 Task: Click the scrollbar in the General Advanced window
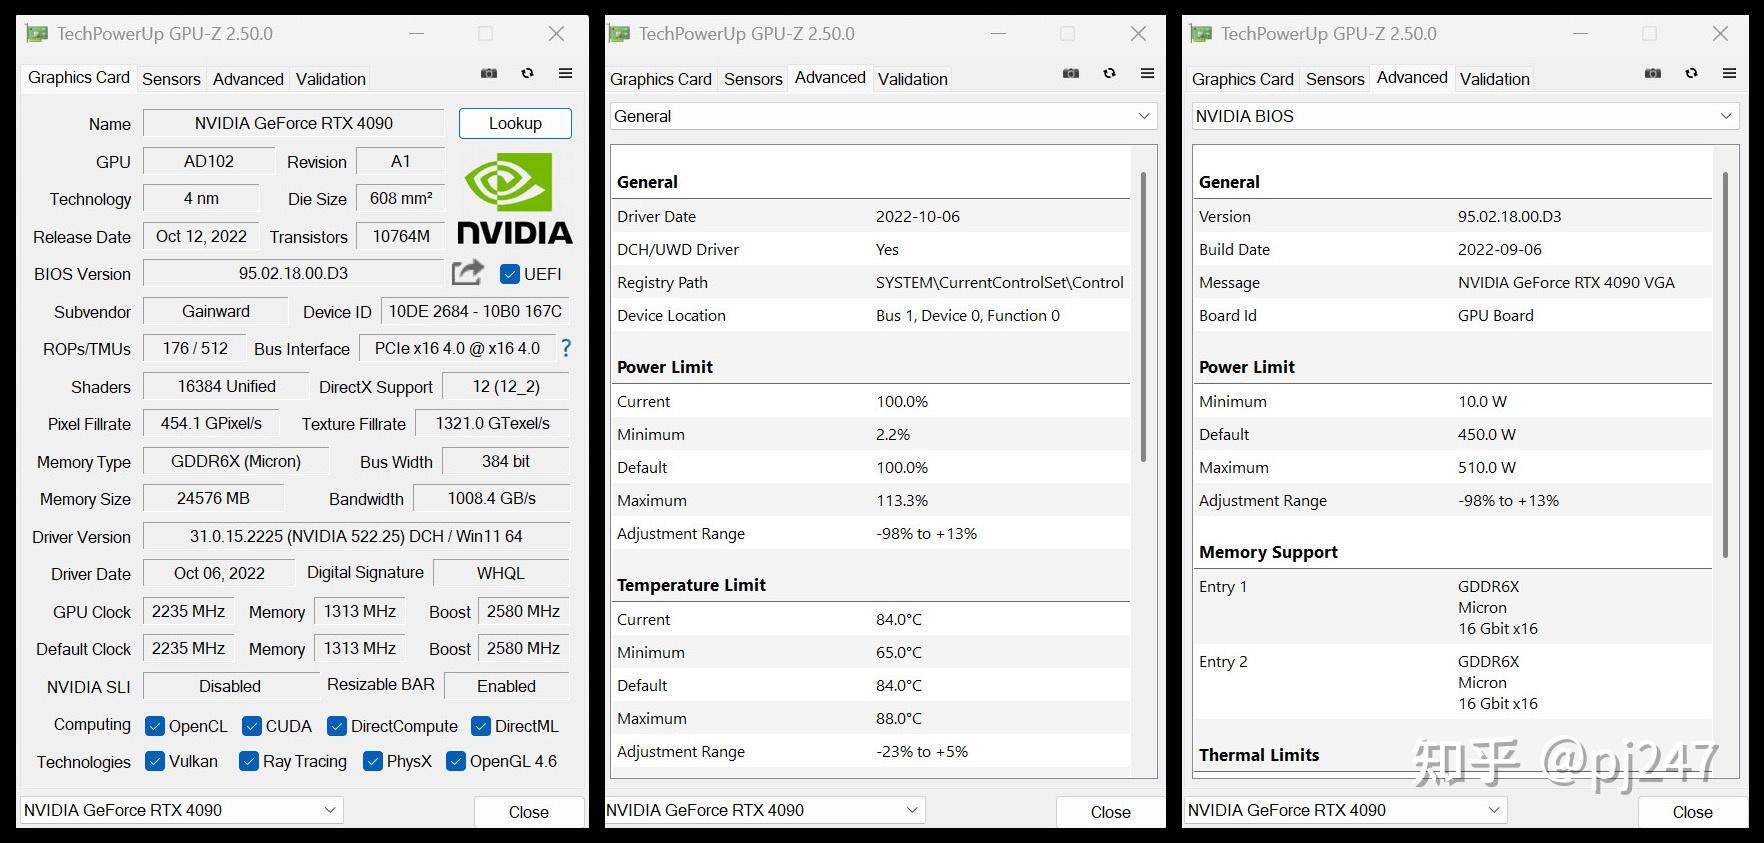tap(1143, 316)
